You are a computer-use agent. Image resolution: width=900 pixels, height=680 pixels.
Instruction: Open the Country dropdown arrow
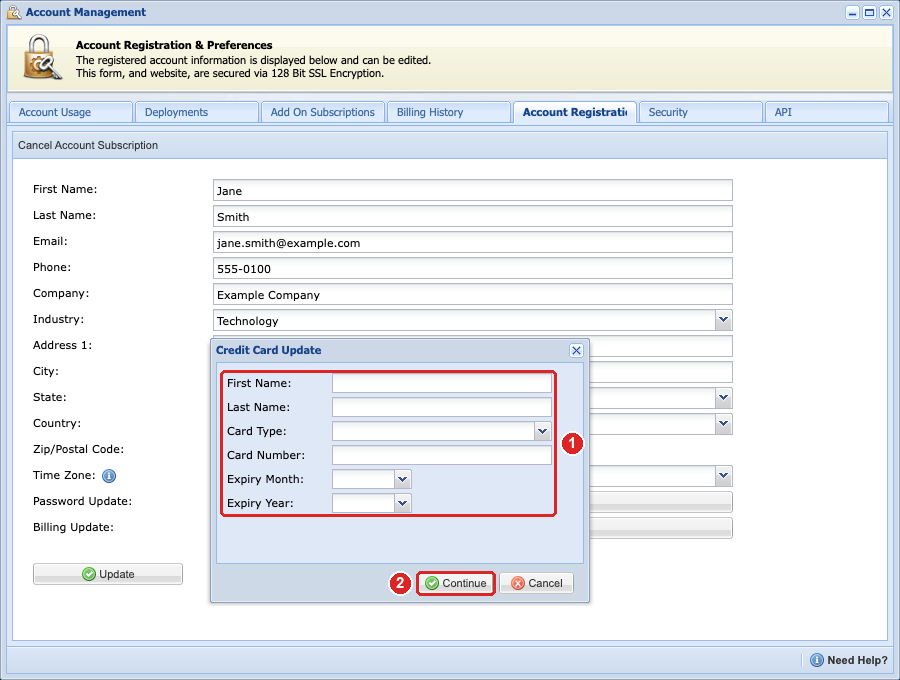[x=723, y=423]
